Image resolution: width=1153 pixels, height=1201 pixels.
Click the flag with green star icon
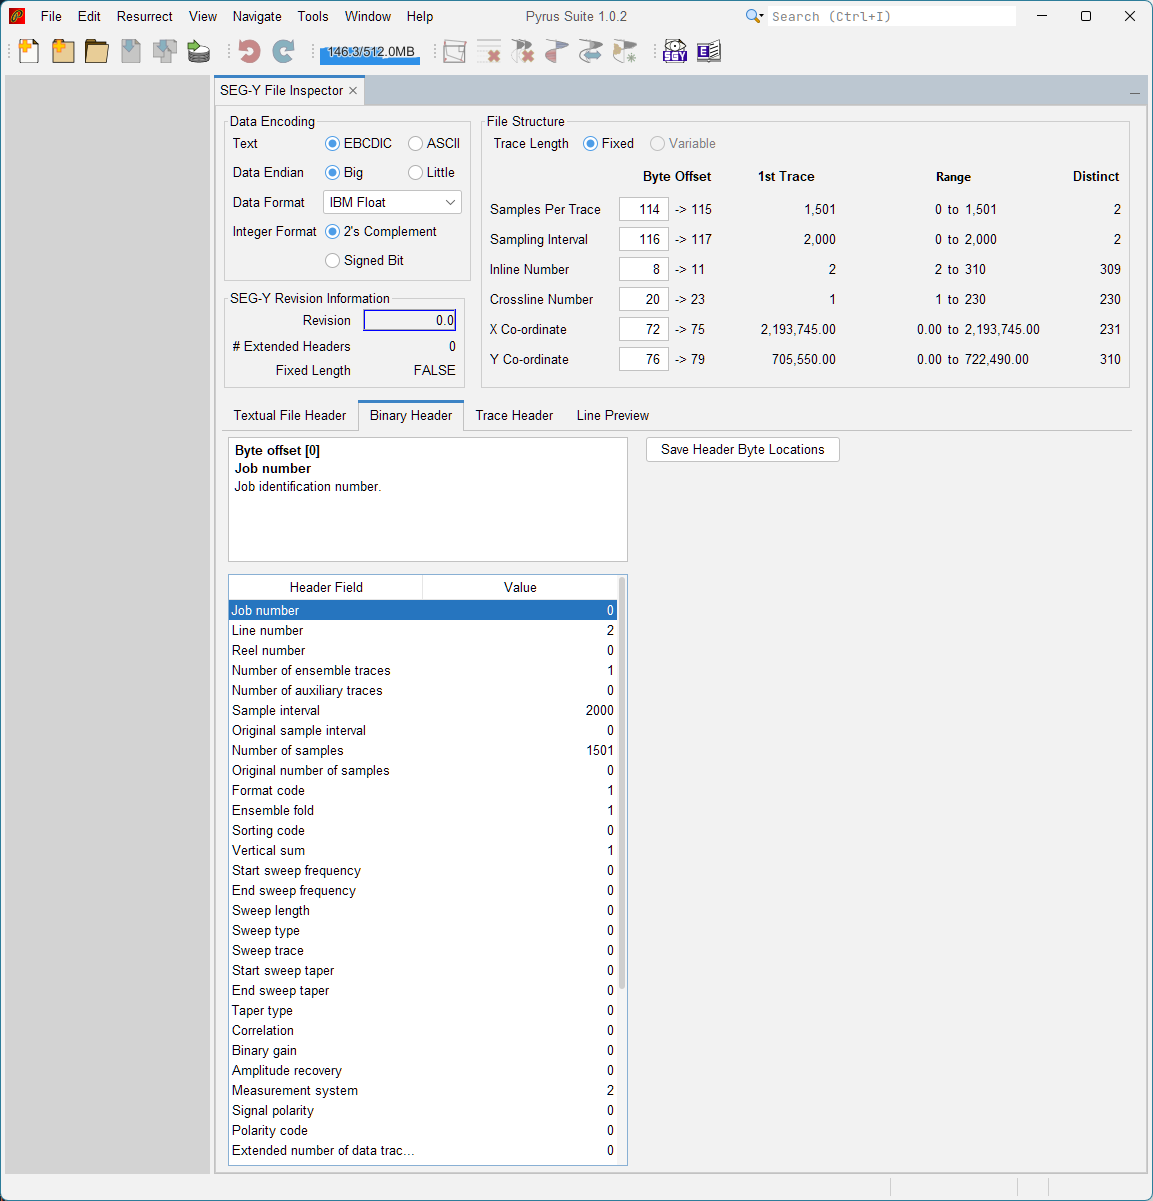click(x=625, y=51)
